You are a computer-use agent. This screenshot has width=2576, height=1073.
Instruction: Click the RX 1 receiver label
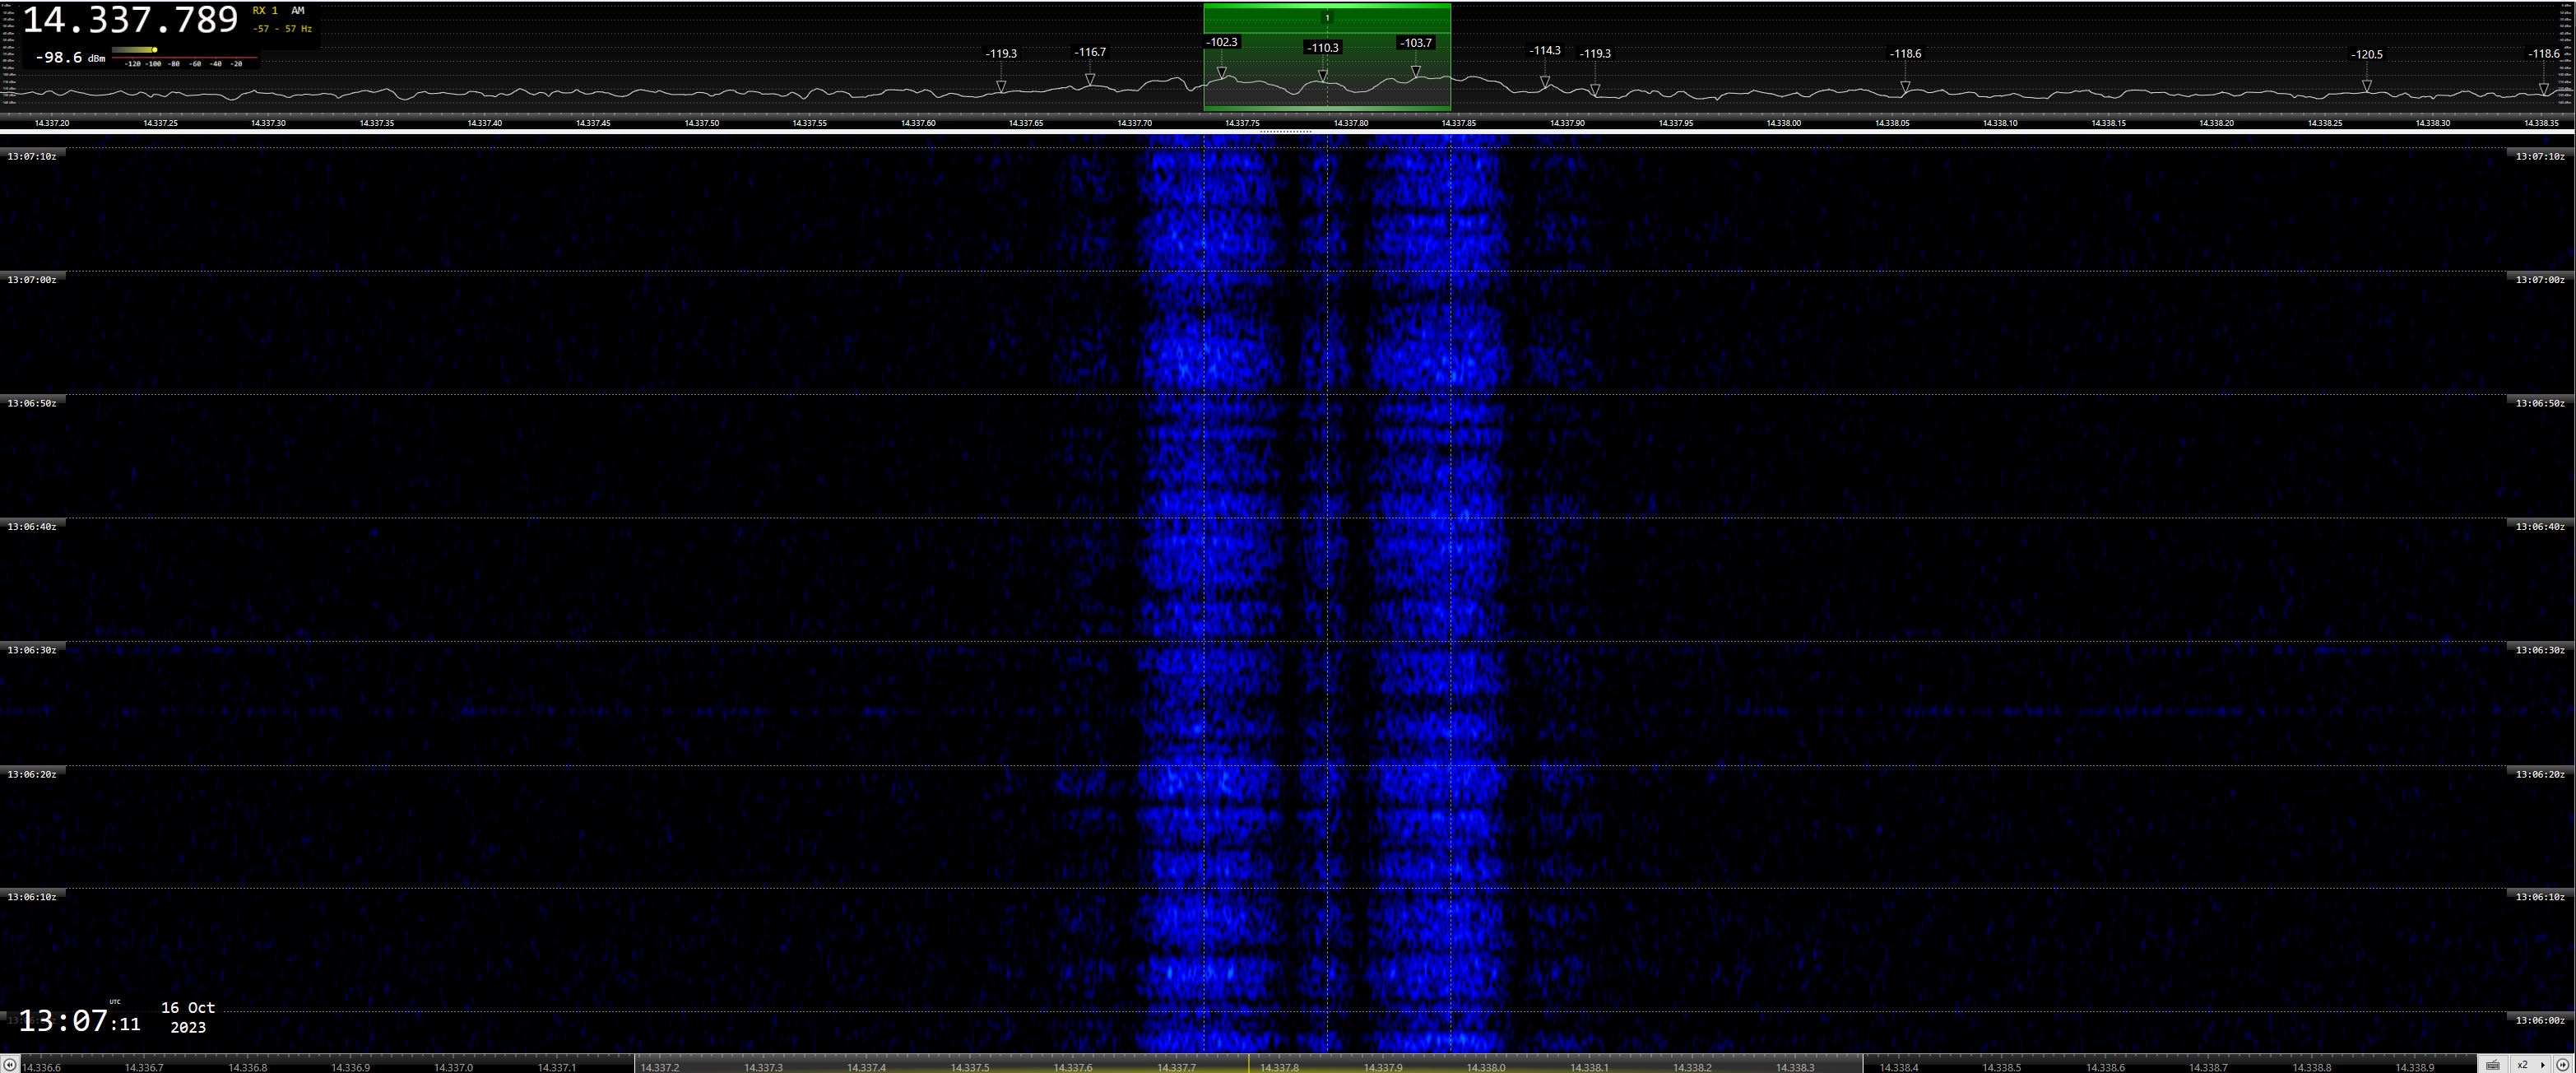(x=265, y=11)
